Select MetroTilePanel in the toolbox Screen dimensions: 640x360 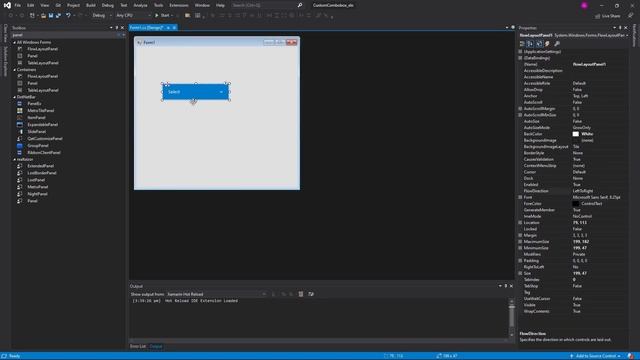point(40,111)
